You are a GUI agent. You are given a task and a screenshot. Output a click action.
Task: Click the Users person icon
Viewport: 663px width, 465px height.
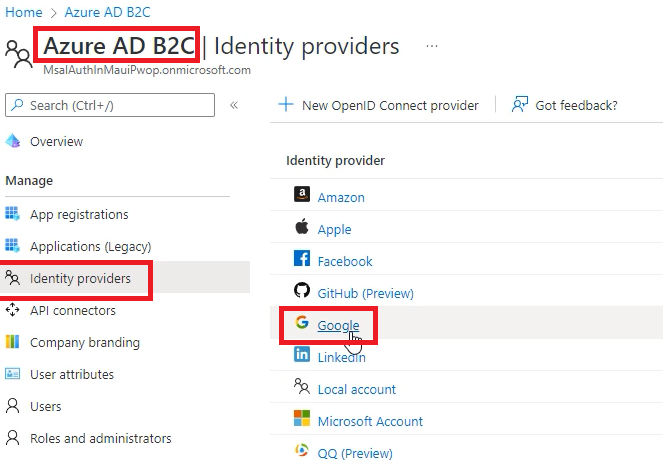13,405
